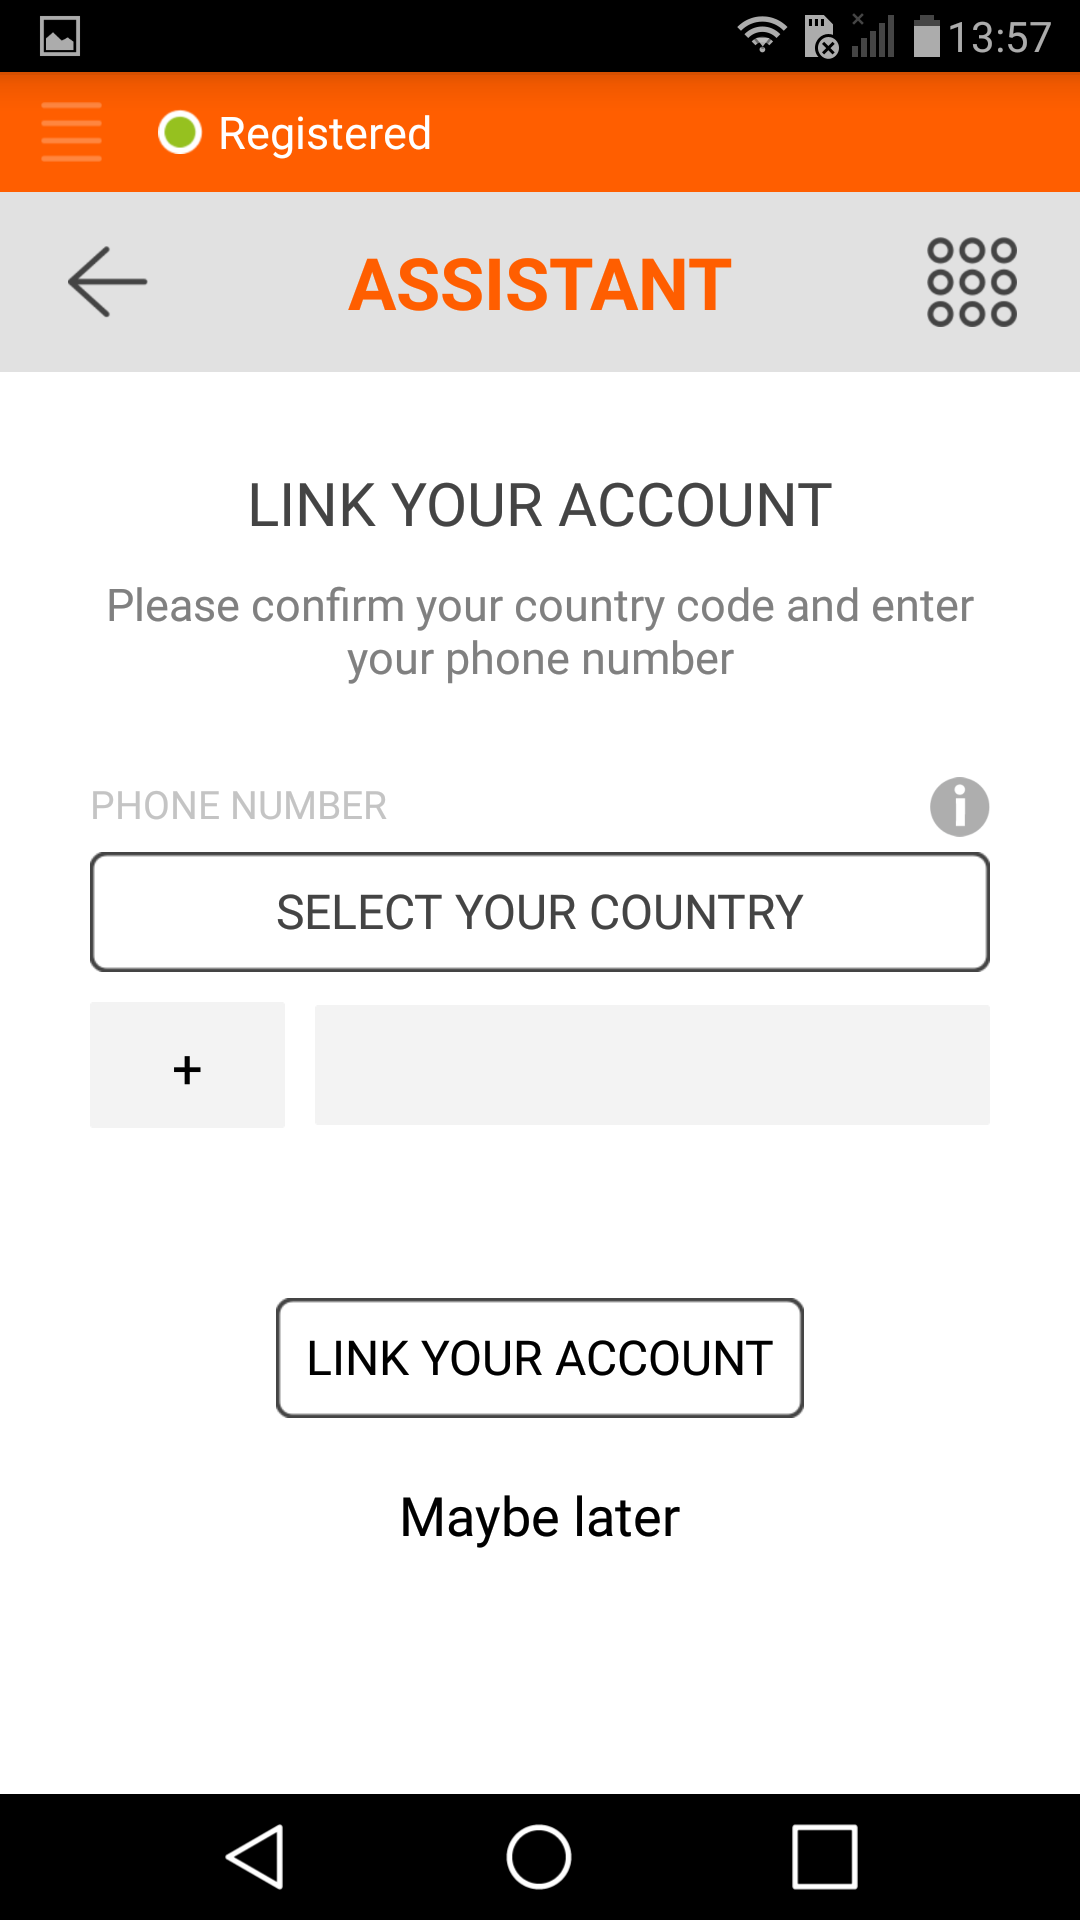Image resolution: width=1080 pixels, height=1920 pixels.
Task: Tap the Registered status label
Action: tap(325, 133)
